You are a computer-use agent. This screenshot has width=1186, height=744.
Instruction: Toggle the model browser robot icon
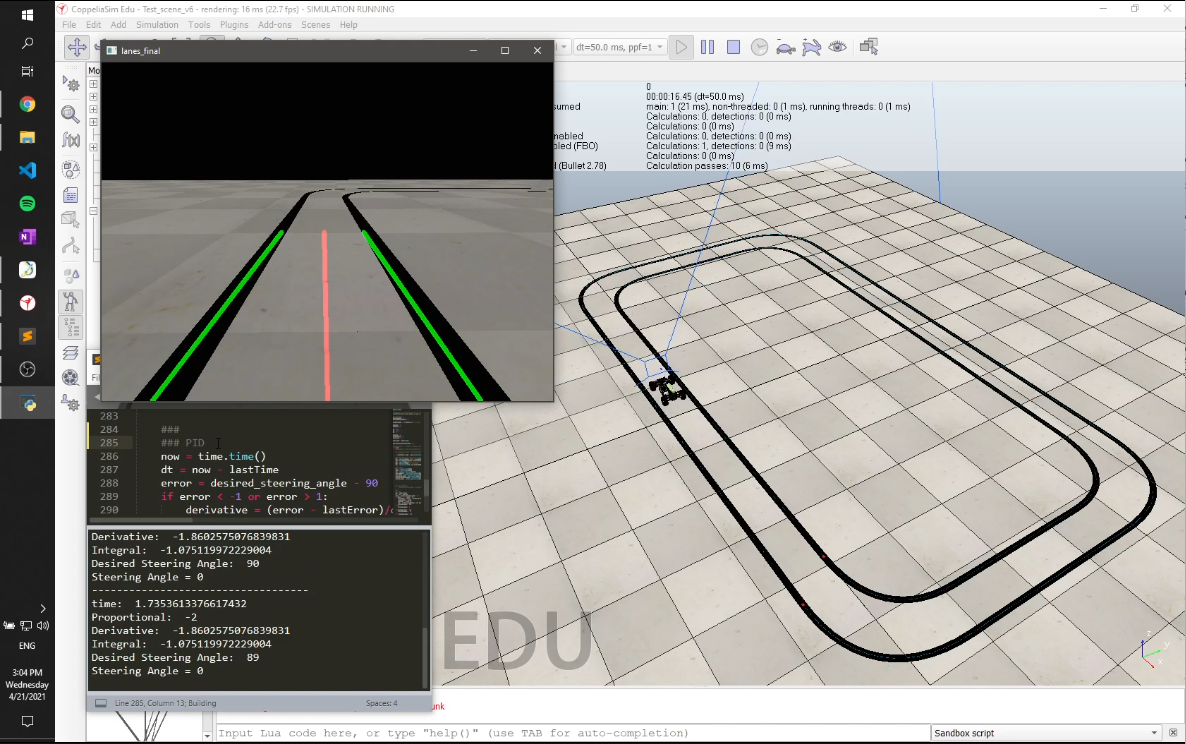pyautogui.click(x=71, y=300)
